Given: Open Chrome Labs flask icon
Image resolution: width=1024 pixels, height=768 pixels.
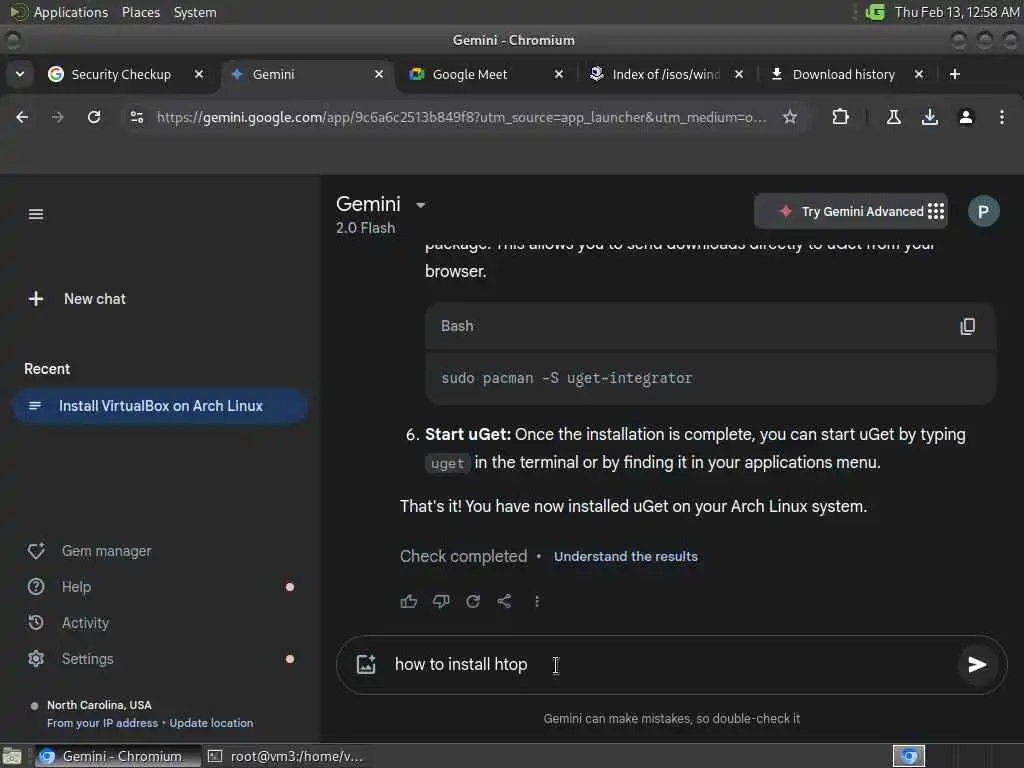Looking at the screenshot, I should pyautogui.click(x=893, y=117).
